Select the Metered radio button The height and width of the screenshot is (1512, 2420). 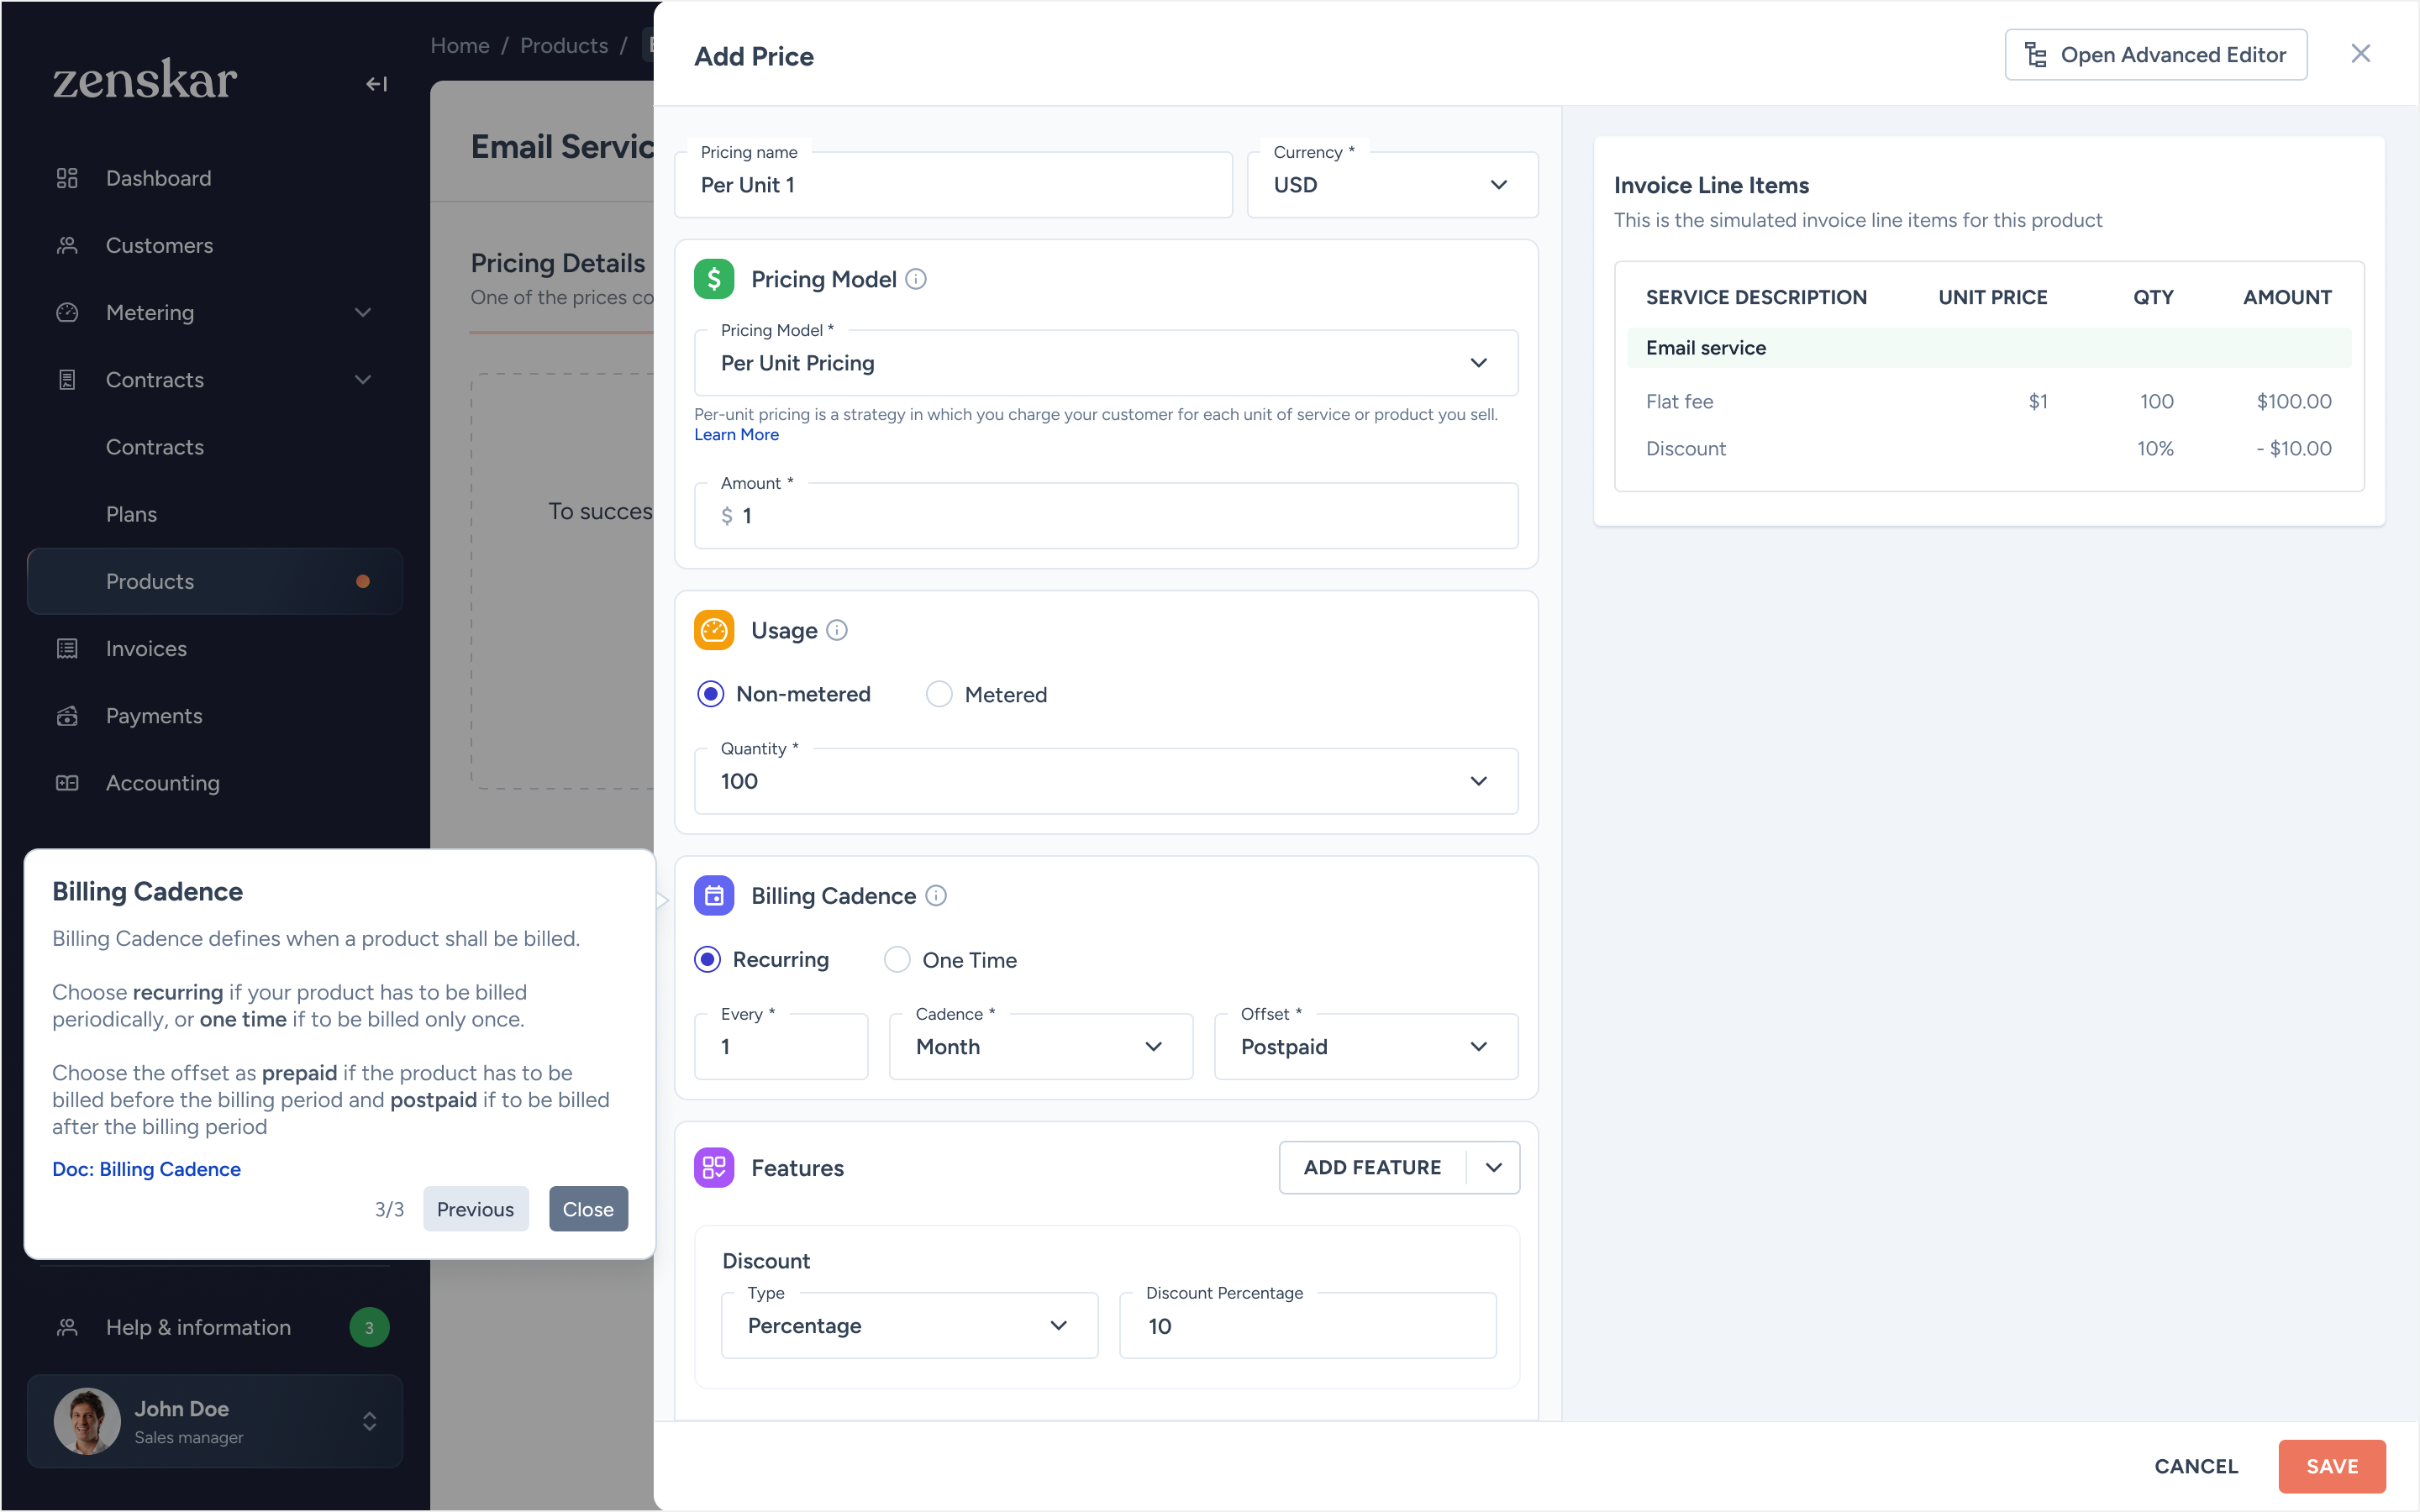(938, 694)
